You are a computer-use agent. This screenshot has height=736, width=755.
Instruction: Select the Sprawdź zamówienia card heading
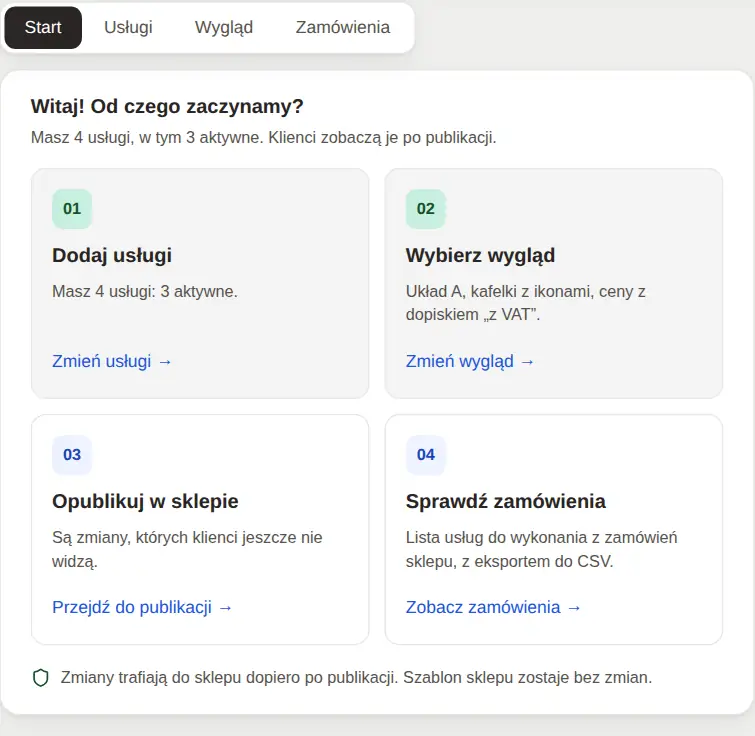[x=506, y=502]
